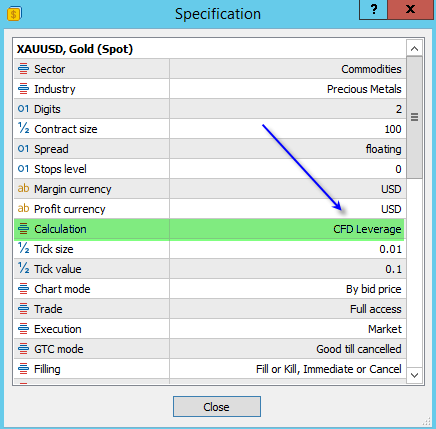Select the GTC mode Good till cancelled value
The width and height of the screenshot is (436, 429).
pyautogui.click(x=359, y=349)
